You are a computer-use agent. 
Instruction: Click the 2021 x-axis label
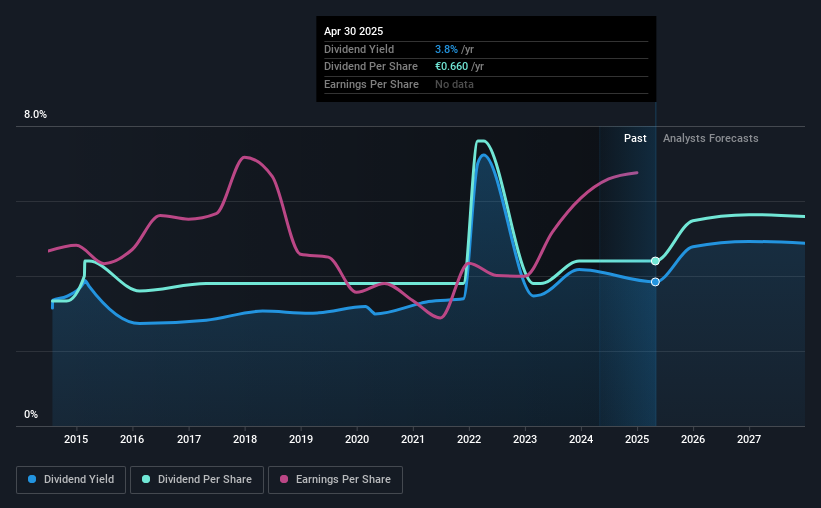click(x=413, y=439)
